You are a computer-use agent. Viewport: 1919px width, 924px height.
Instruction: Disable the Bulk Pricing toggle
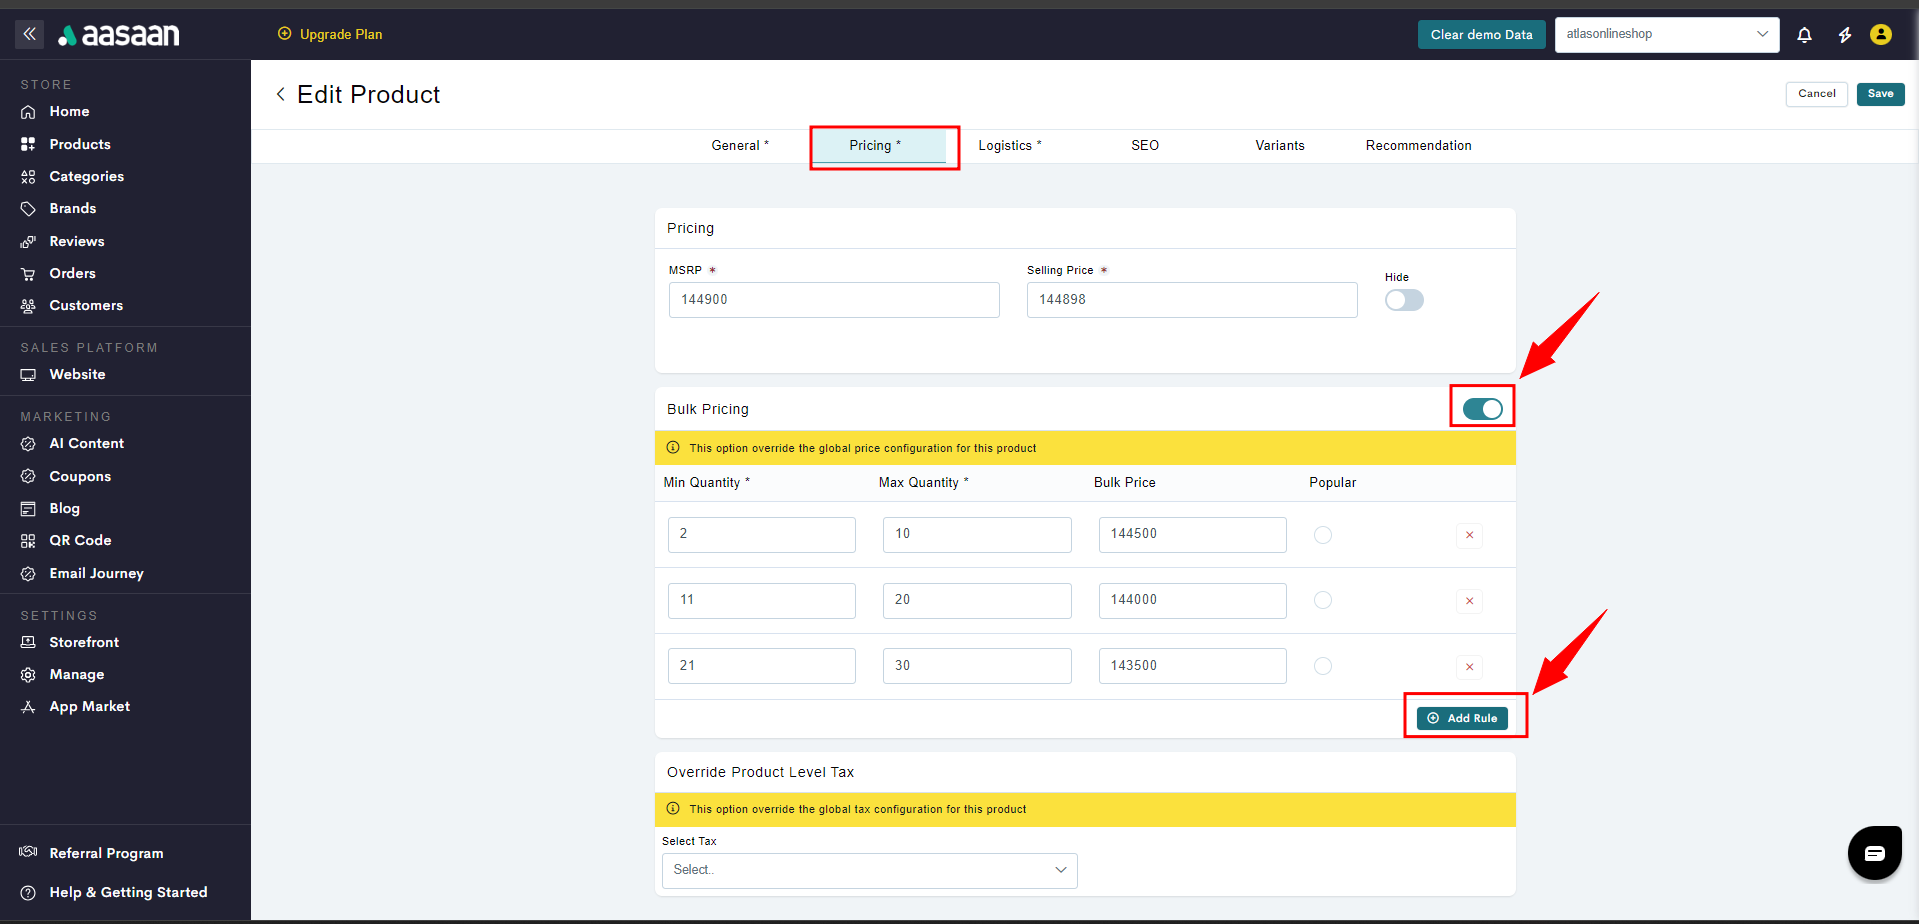click(x=1482, y=409)
